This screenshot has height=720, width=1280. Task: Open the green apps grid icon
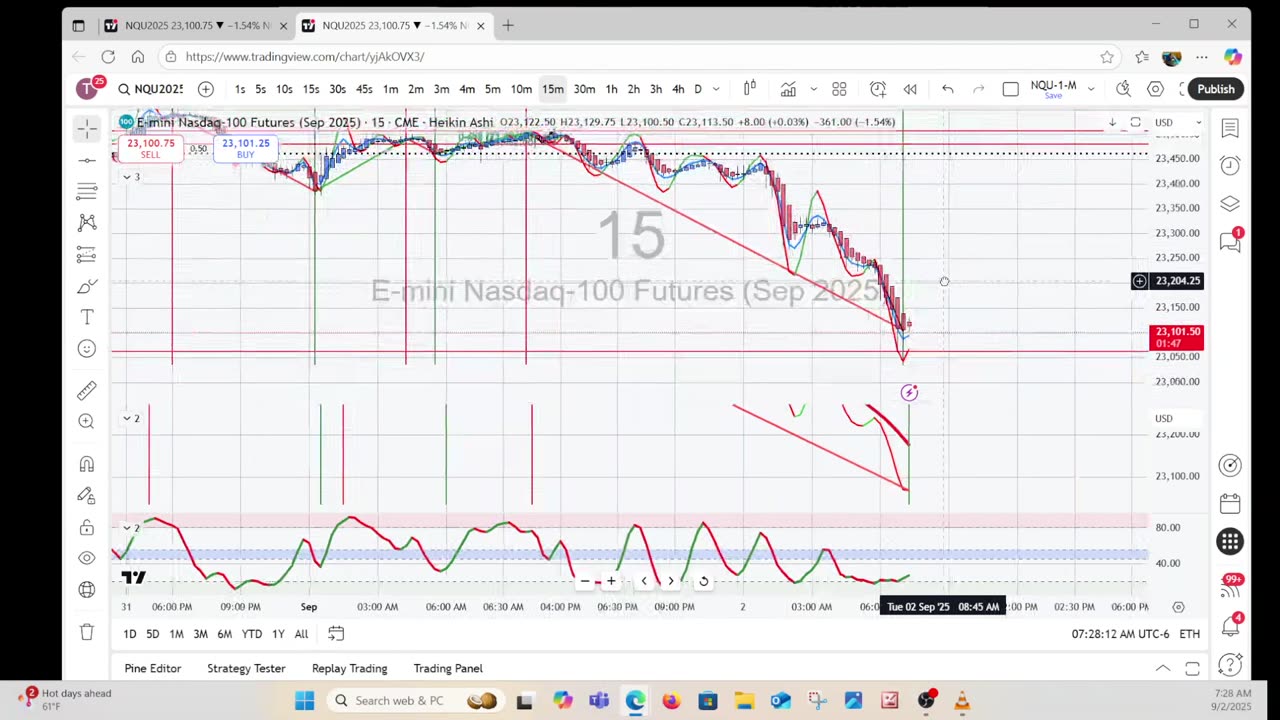(1230, 541)
